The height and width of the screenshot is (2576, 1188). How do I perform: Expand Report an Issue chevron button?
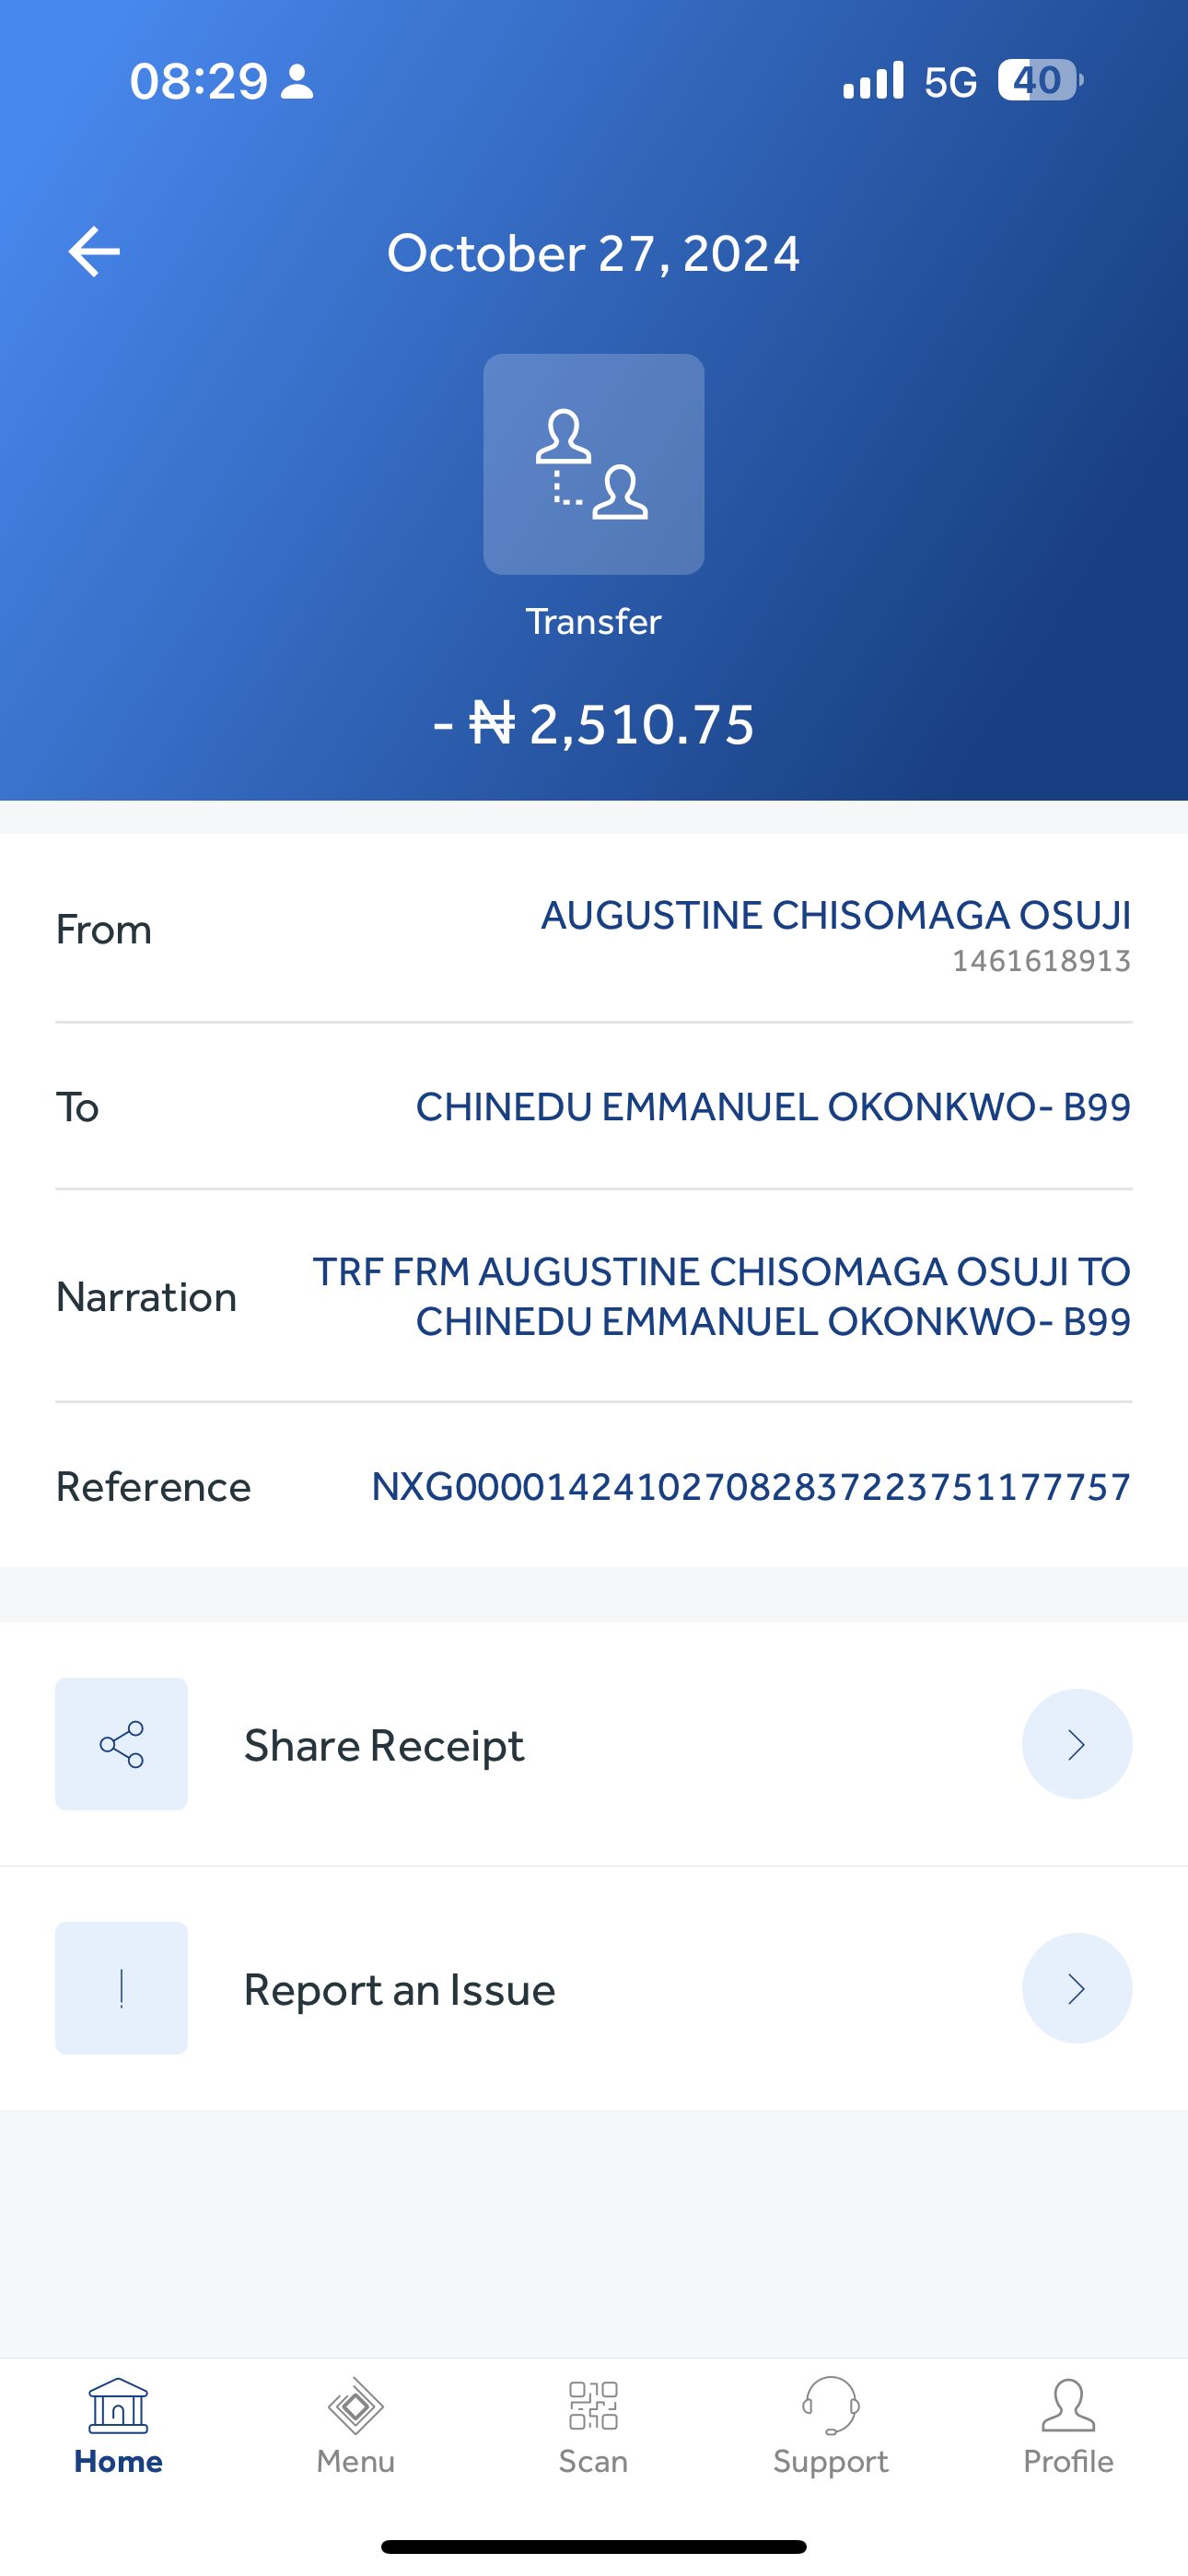click(1076, 1988)
